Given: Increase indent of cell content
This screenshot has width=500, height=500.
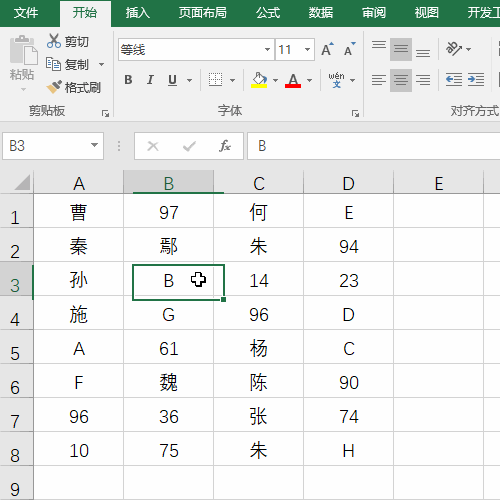Looking at the screenshot, I should coord(476,80).
